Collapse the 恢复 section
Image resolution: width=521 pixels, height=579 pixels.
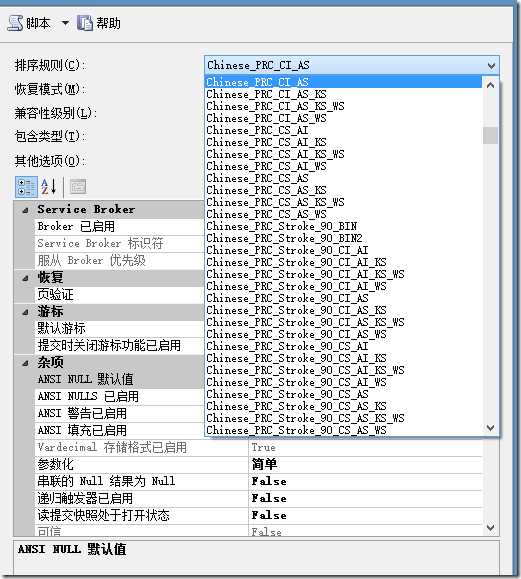click(x=25, y=278)
